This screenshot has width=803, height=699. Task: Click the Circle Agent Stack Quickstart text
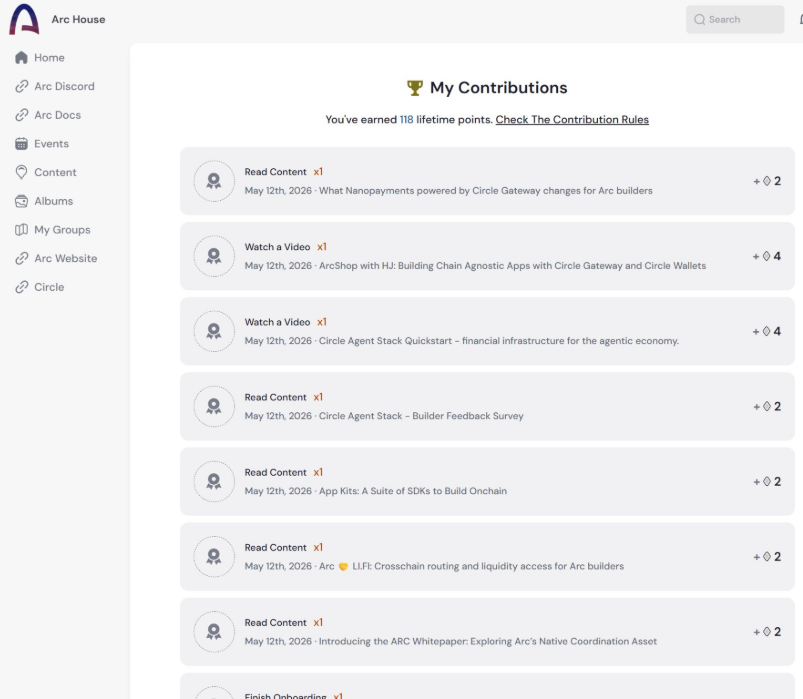coord(499,341)
